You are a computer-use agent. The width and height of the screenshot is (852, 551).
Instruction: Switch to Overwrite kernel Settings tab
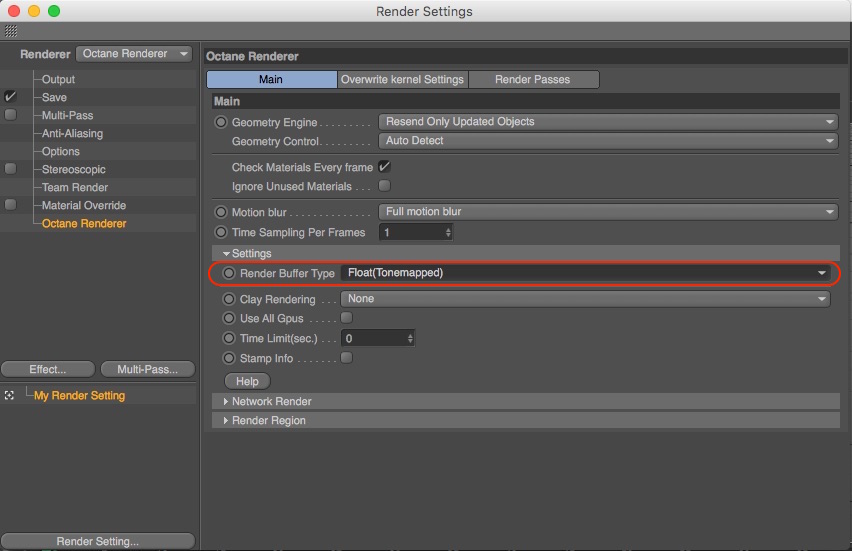tap(402, 79)
